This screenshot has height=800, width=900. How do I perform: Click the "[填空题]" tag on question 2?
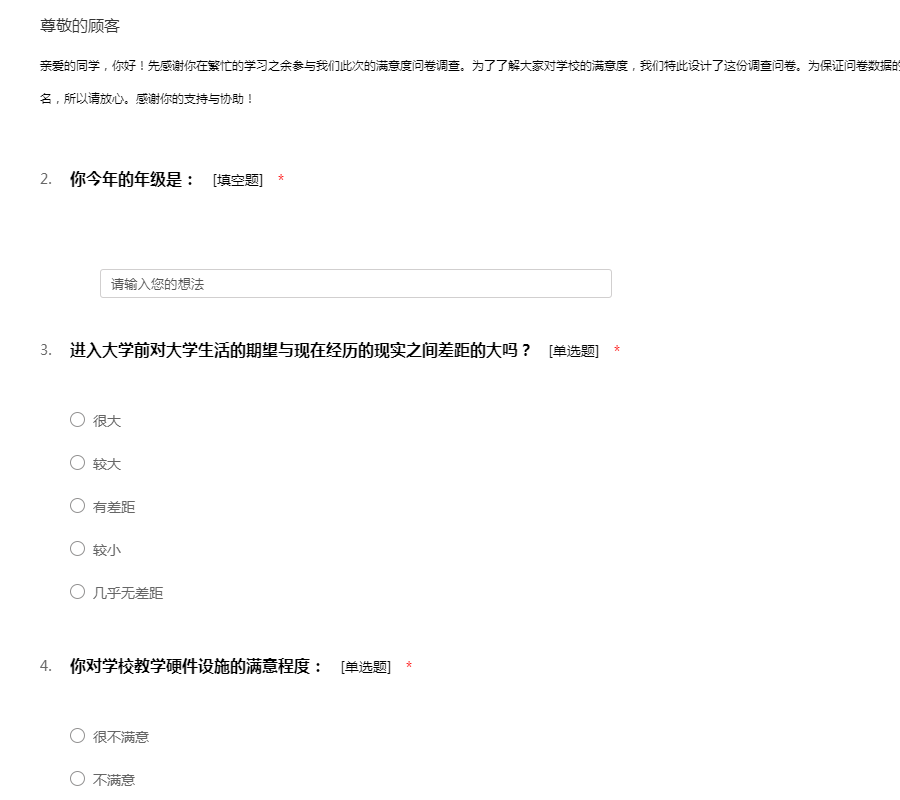click(237, 180)
